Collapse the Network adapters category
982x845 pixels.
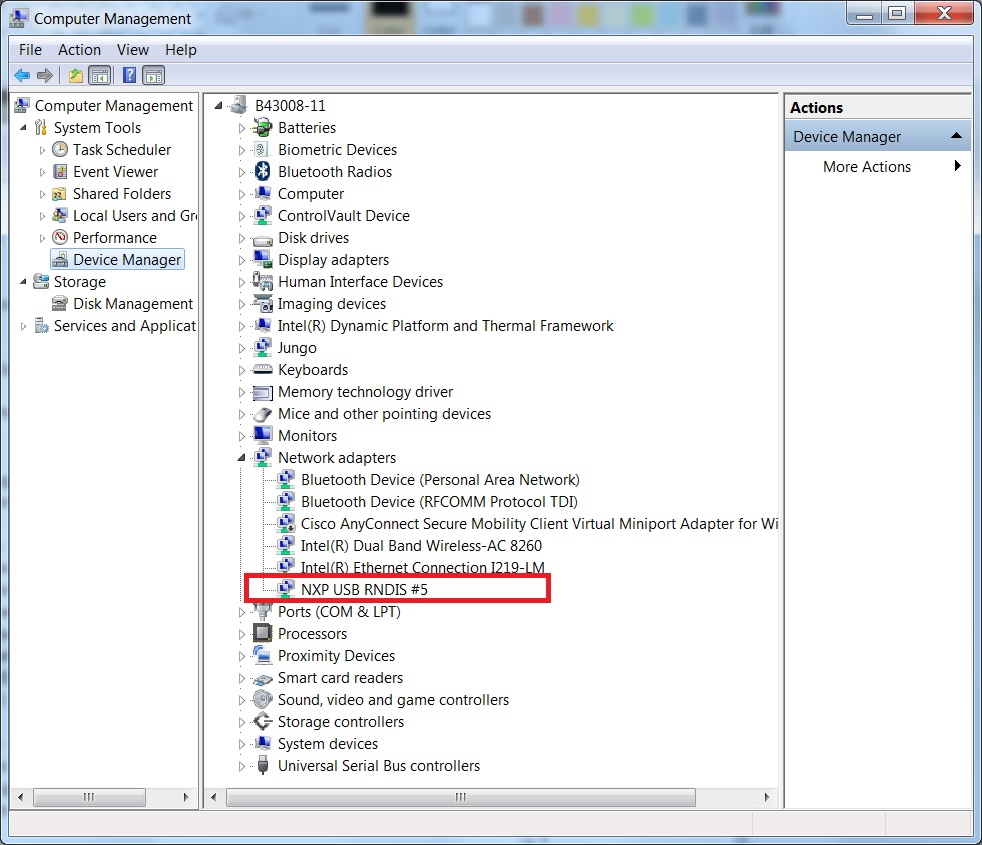click(x=242, y=458)
